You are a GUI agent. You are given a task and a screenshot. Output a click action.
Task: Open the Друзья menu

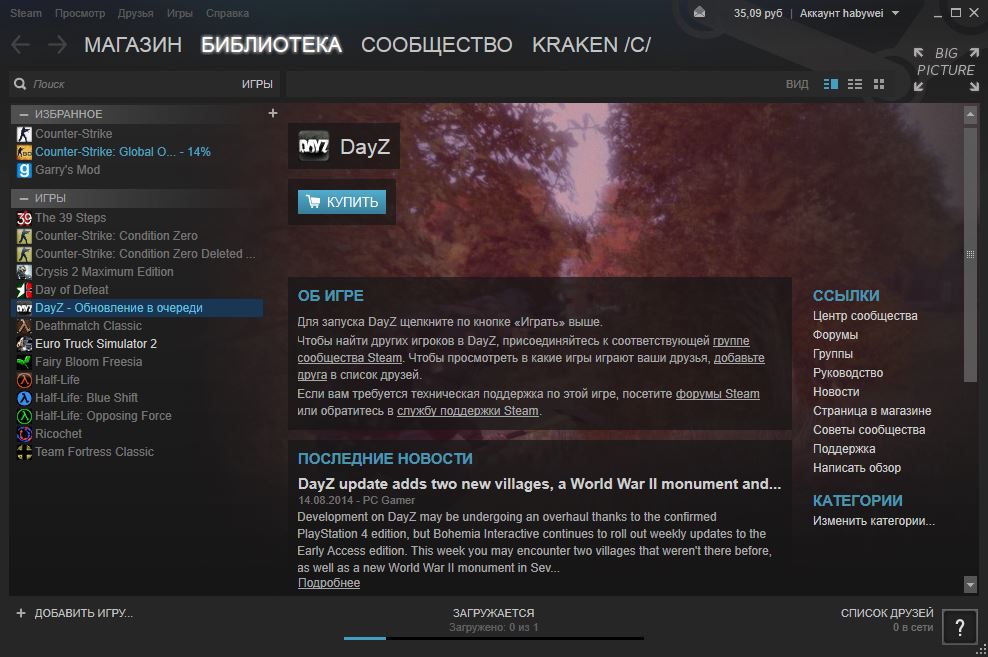(x=135, y=13)
